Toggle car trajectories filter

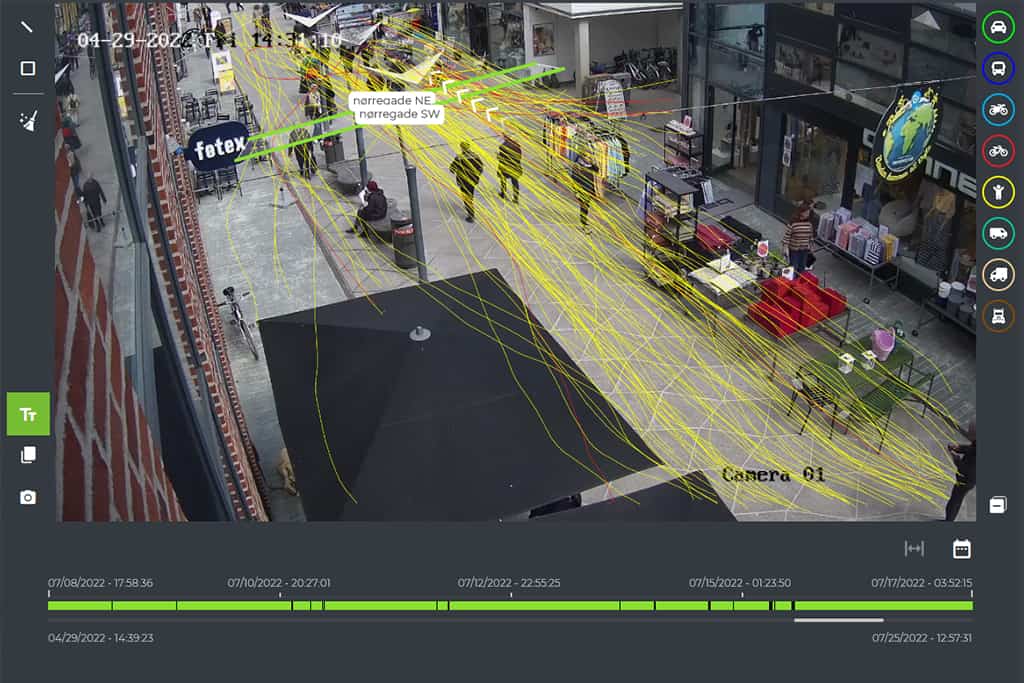coord(998,27)
